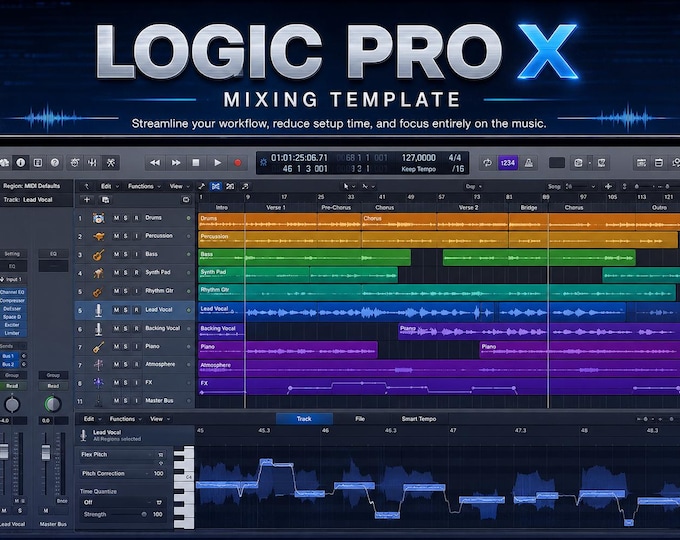Select the Verse 1 arrangement marker
The height and width of the screenshot is (540, 680).
pyautogui.click(x=276, y=208)
